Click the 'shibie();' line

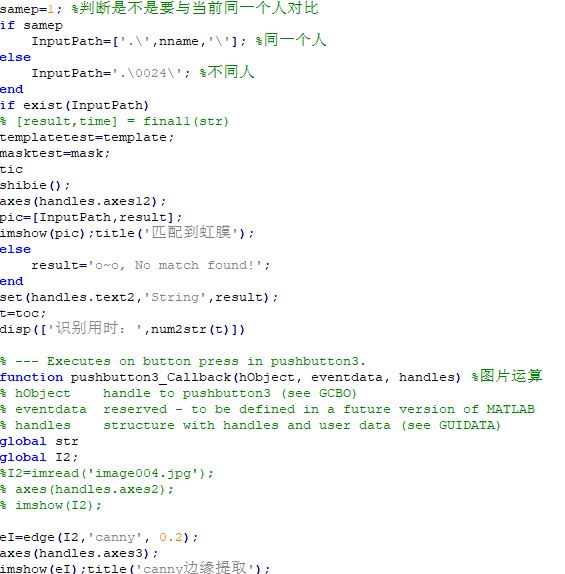(x=35, y=185)
